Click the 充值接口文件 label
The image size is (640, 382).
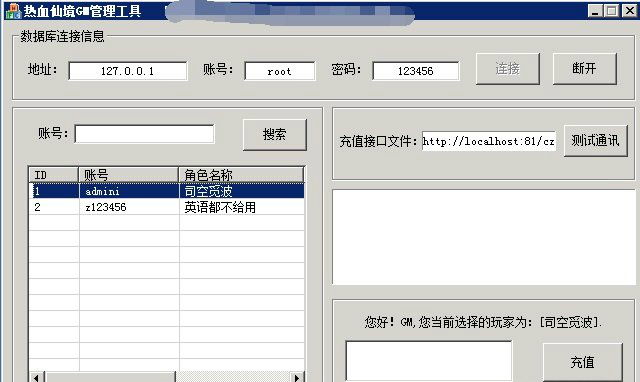click(378, 141)
